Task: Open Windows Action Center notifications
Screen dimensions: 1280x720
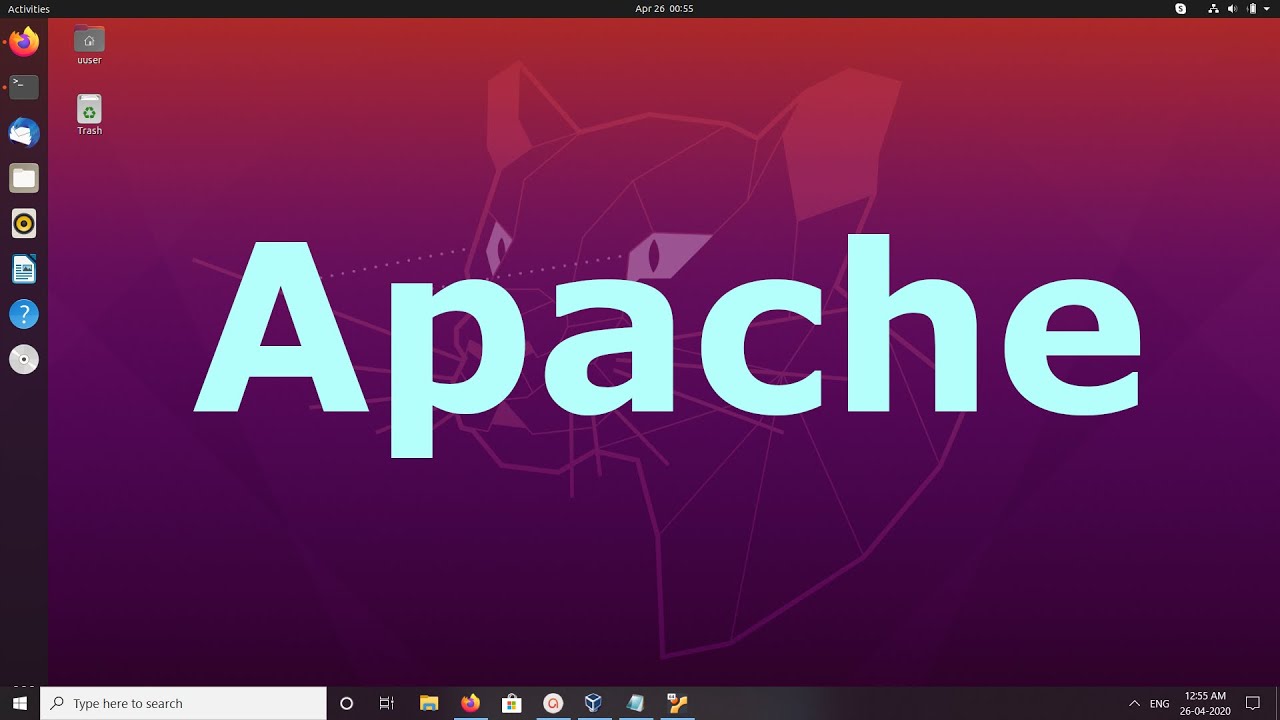Action: click(1253, 703)
